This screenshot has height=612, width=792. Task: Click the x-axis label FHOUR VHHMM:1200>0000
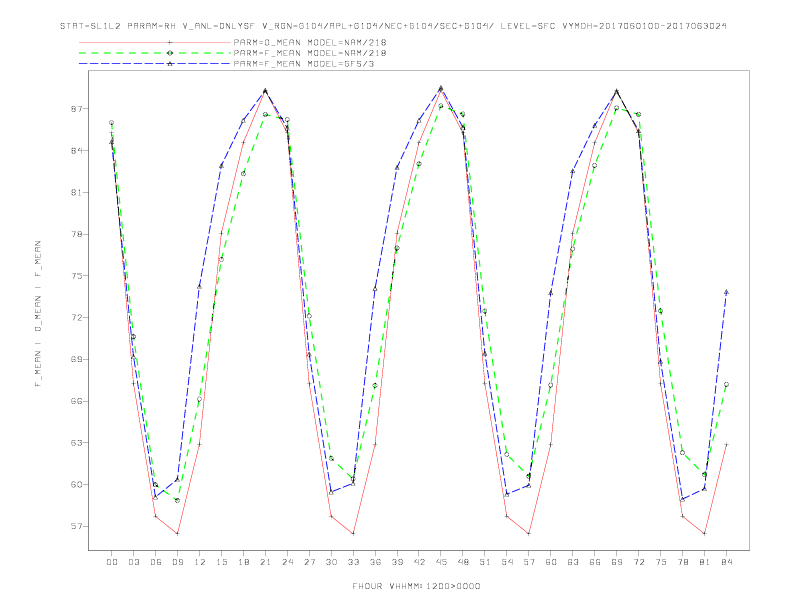coord(416,586)
